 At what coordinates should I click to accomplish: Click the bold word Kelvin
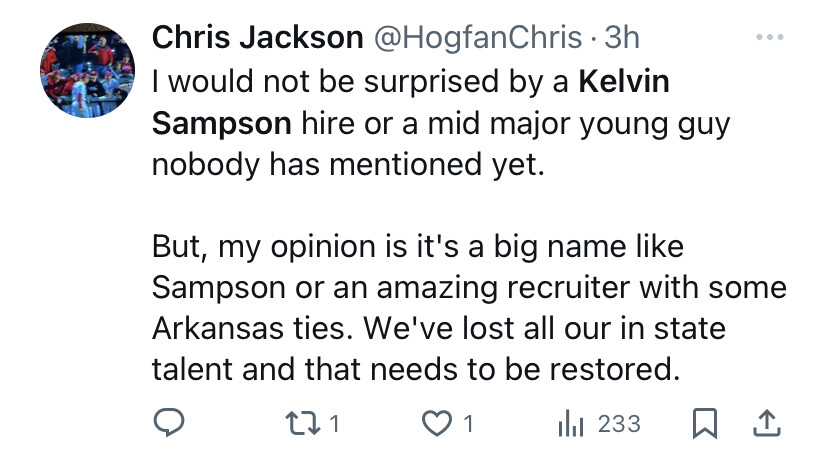[x=624, y=80]
